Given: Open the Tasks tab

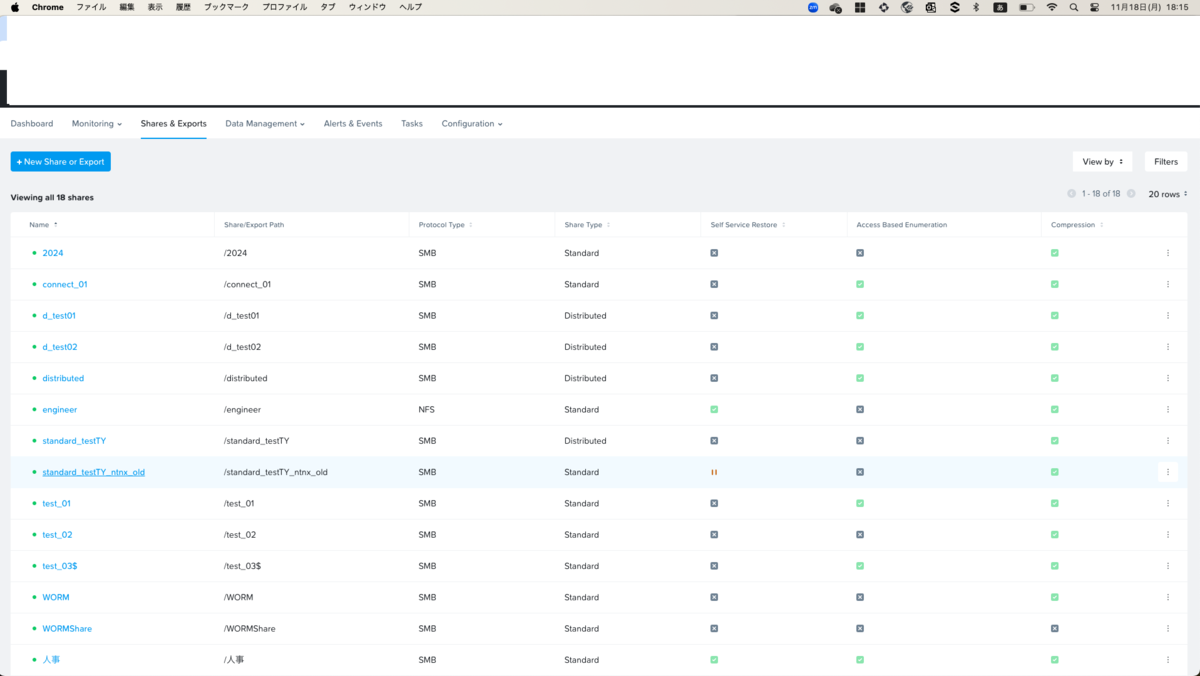Looking at the screenshot, I should coord(412,124).
